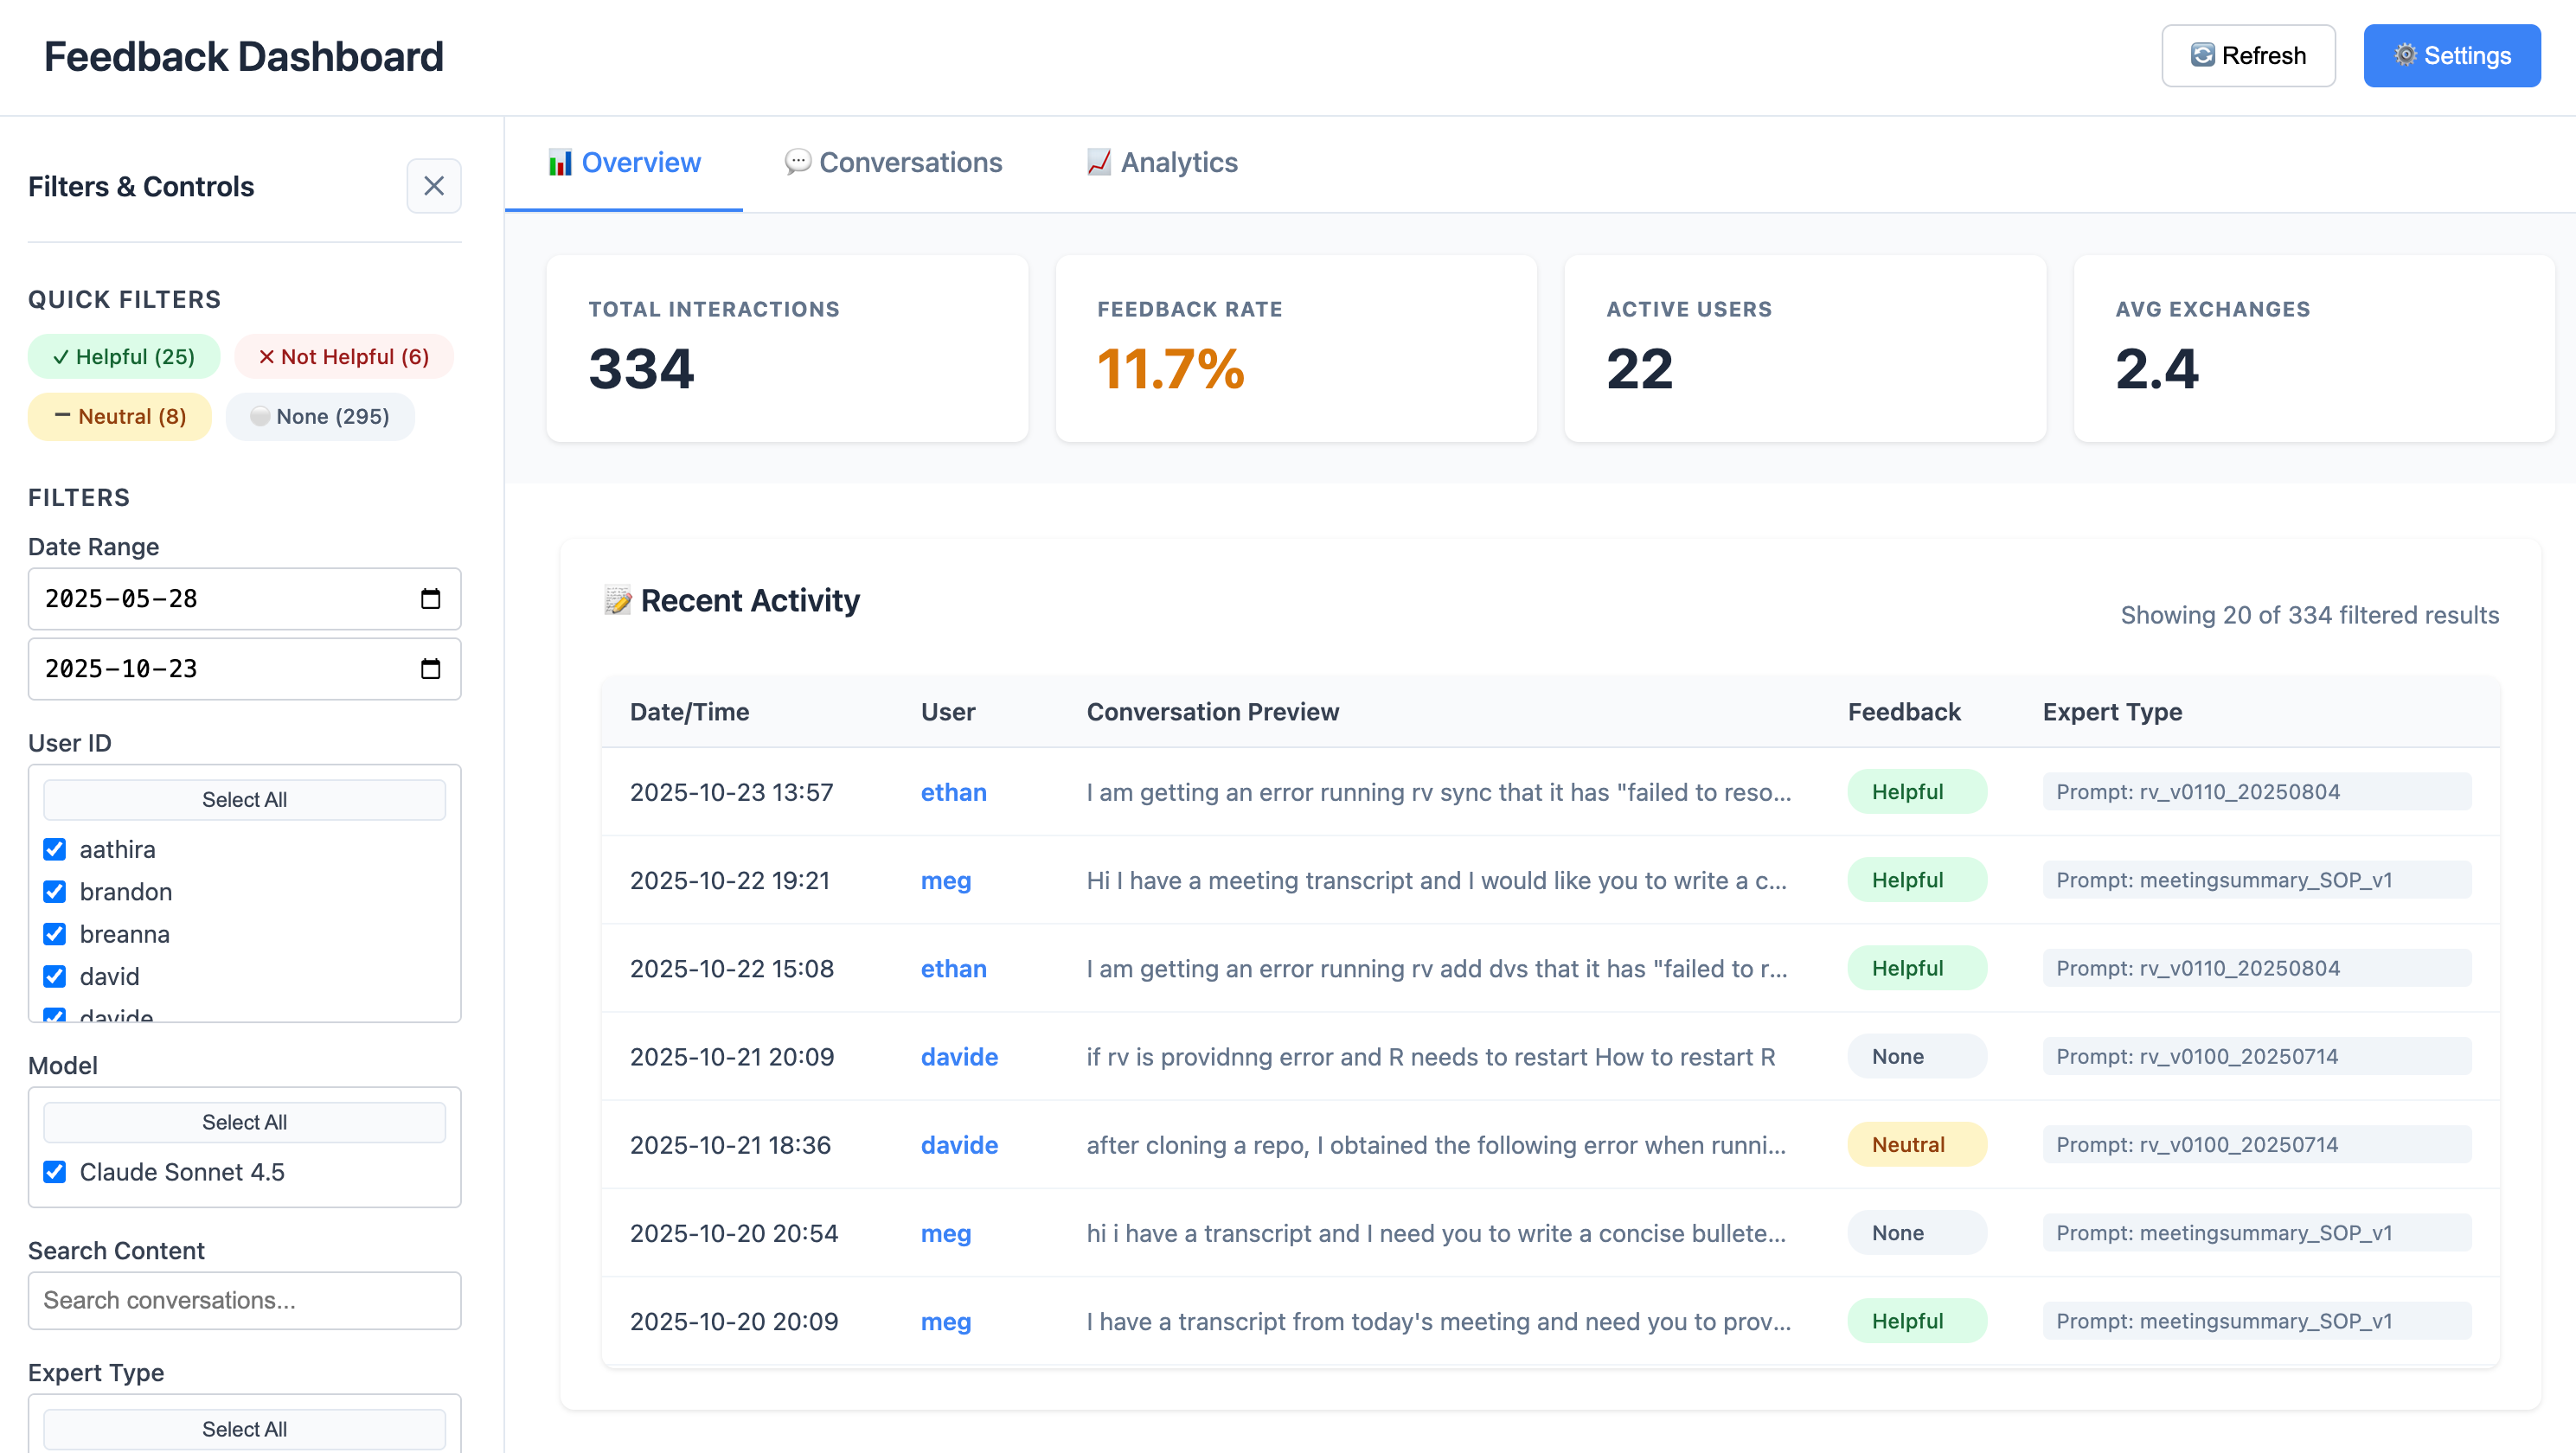Screen dimensions: 2576x1453
Task: Select the Helpful (25) filter pill
Action: click(x=124, y=356)
